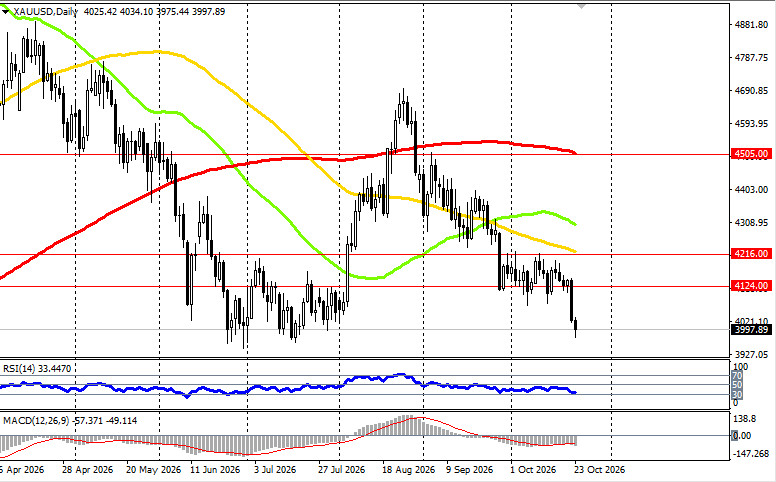Click the RSI level 70 label
The image size is (776, 482).
pos(737,376)
